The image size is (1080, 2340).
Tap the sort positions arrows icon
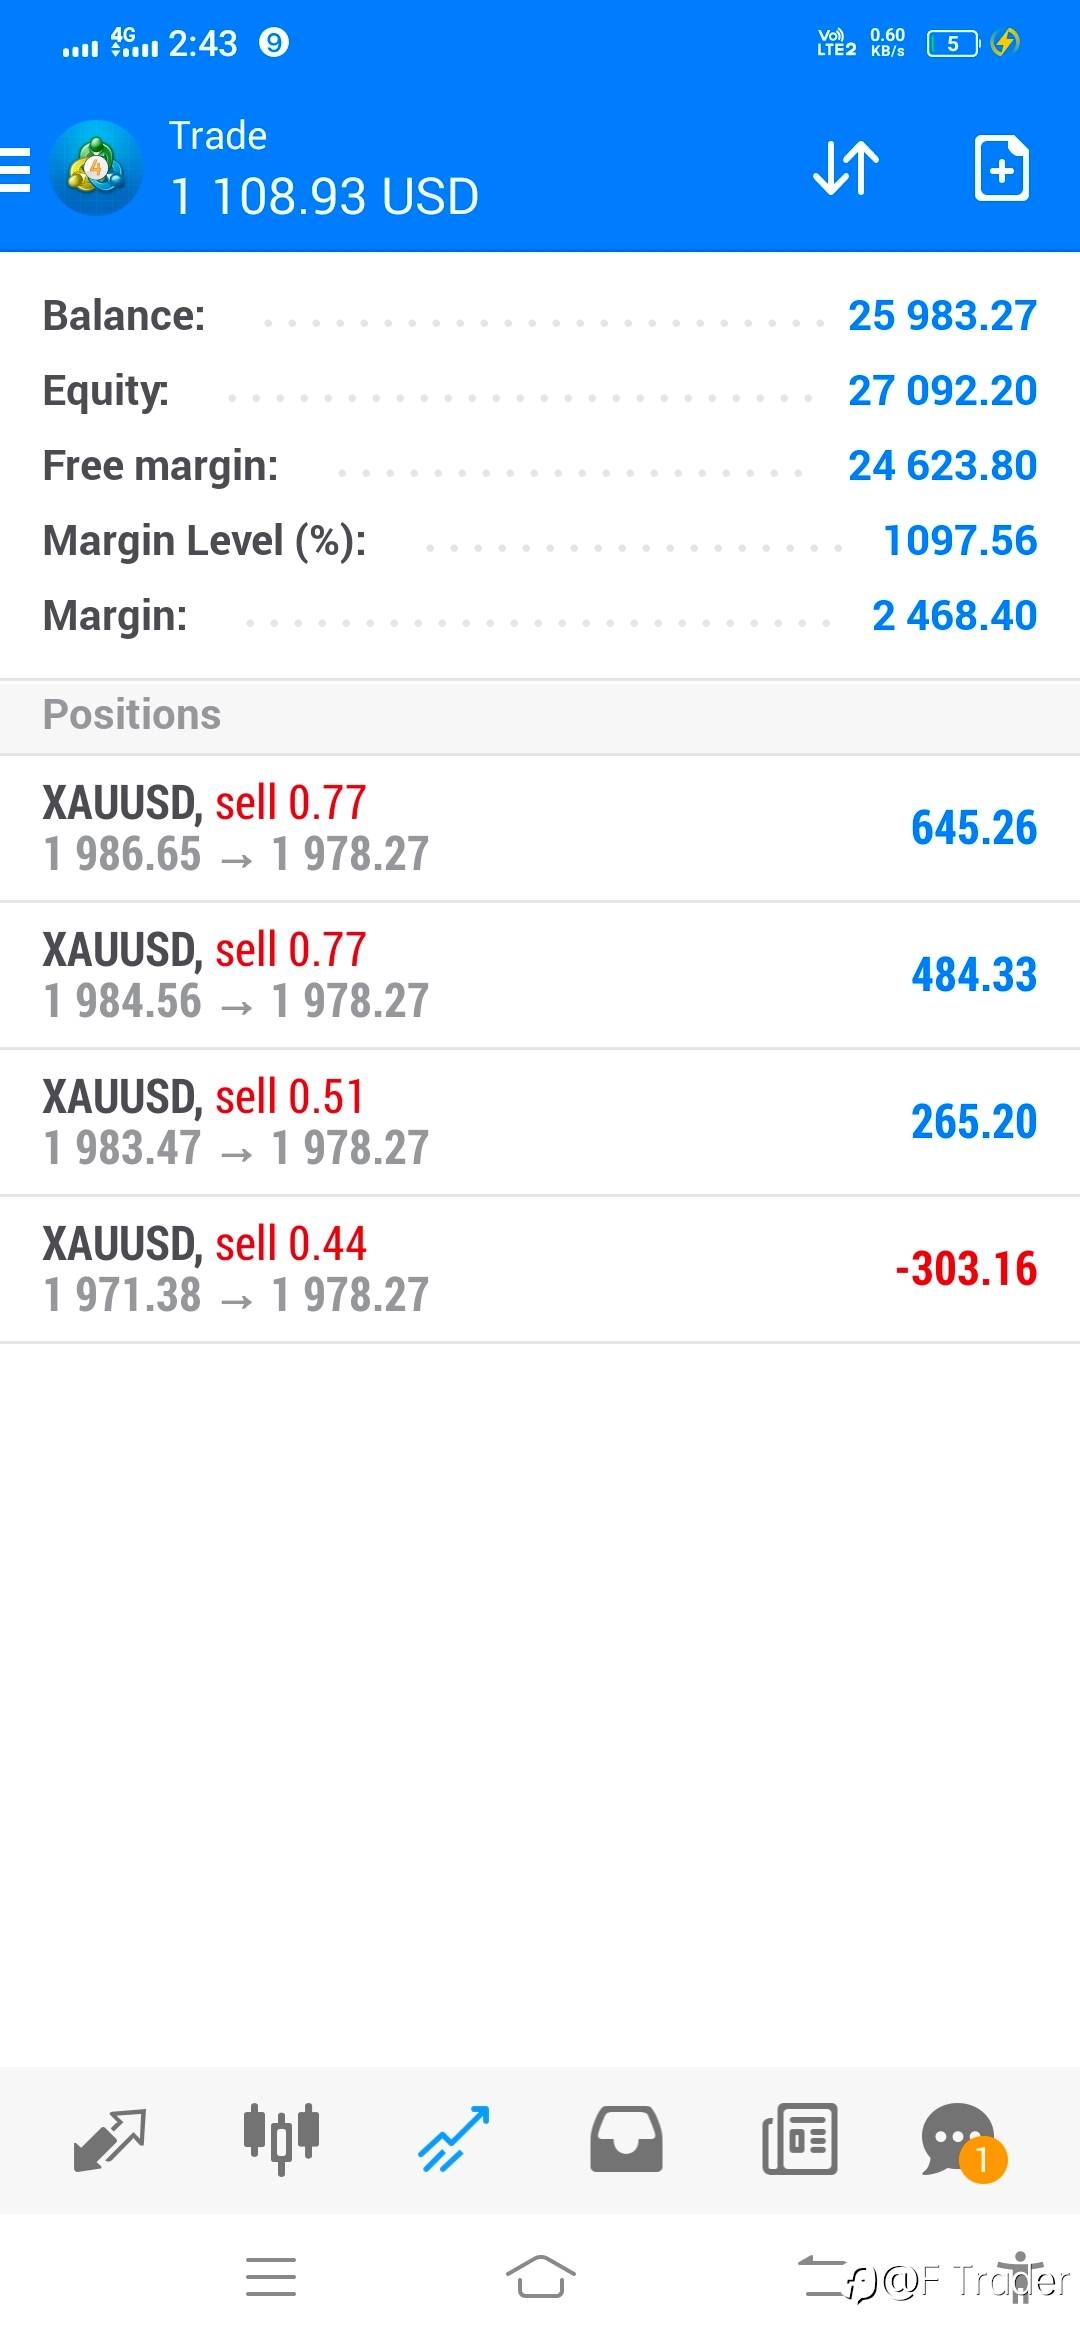tap(846, 168)
